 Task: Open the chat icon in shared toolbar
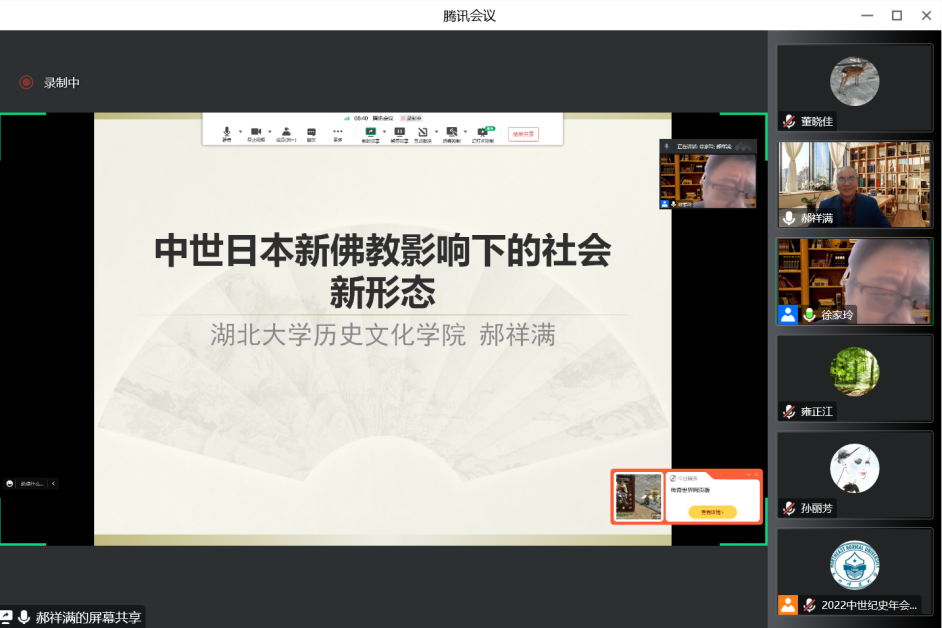311,132
